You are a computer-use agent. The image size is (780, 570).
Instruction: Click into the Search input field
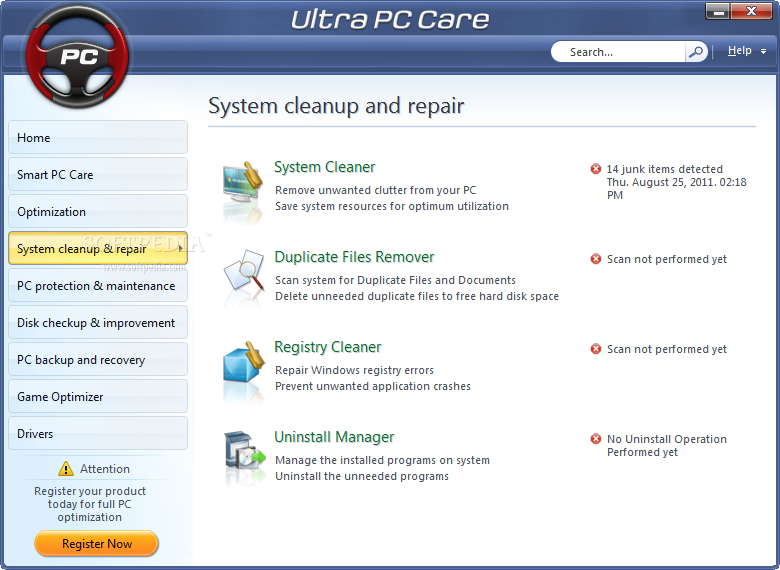(618, 52)
